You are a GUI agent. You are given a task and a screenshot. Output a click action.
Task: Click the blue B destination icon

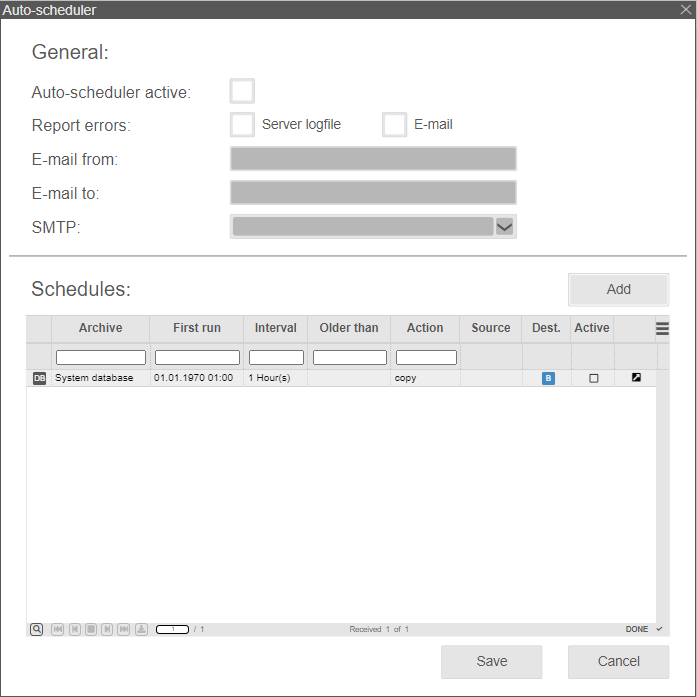click(548, 378)
